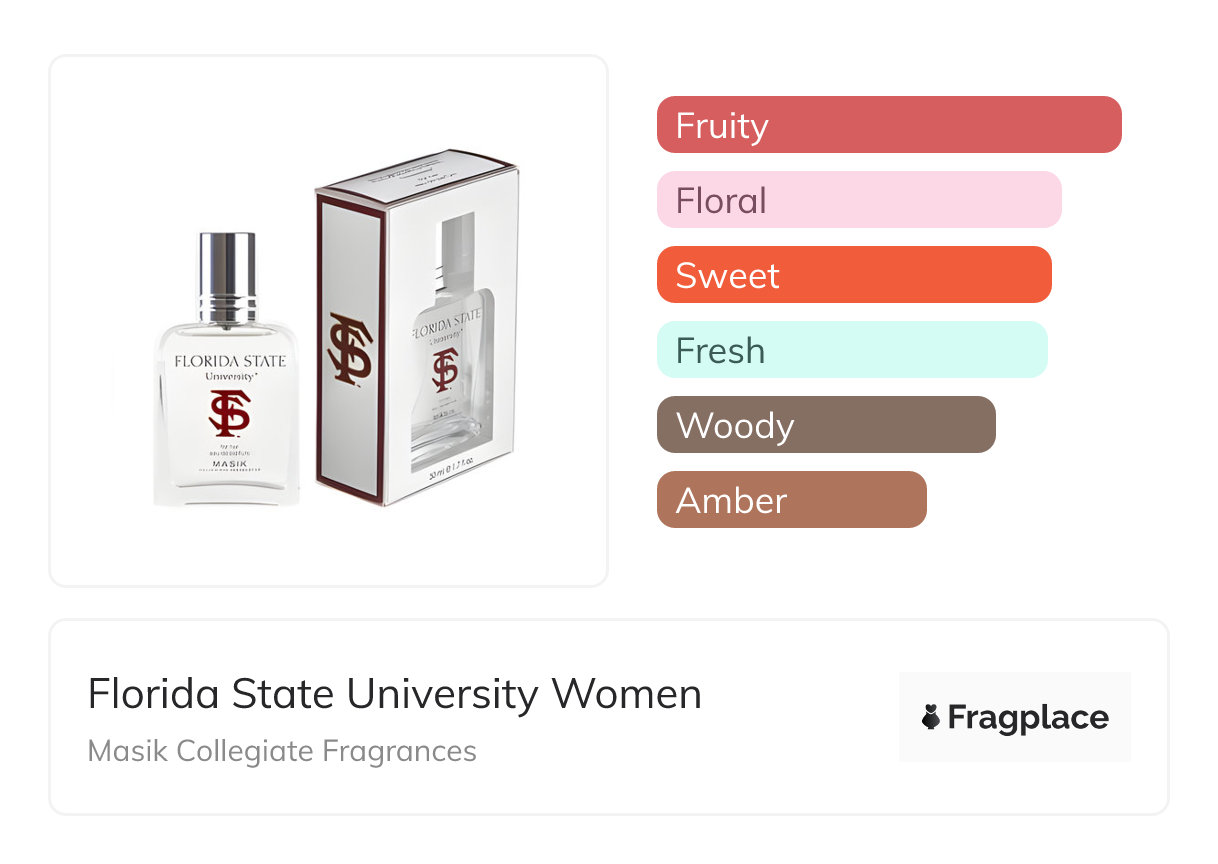Click the FLORIDA STATE text on standalone bottle
1218x864 pixels.
[230, 361]
